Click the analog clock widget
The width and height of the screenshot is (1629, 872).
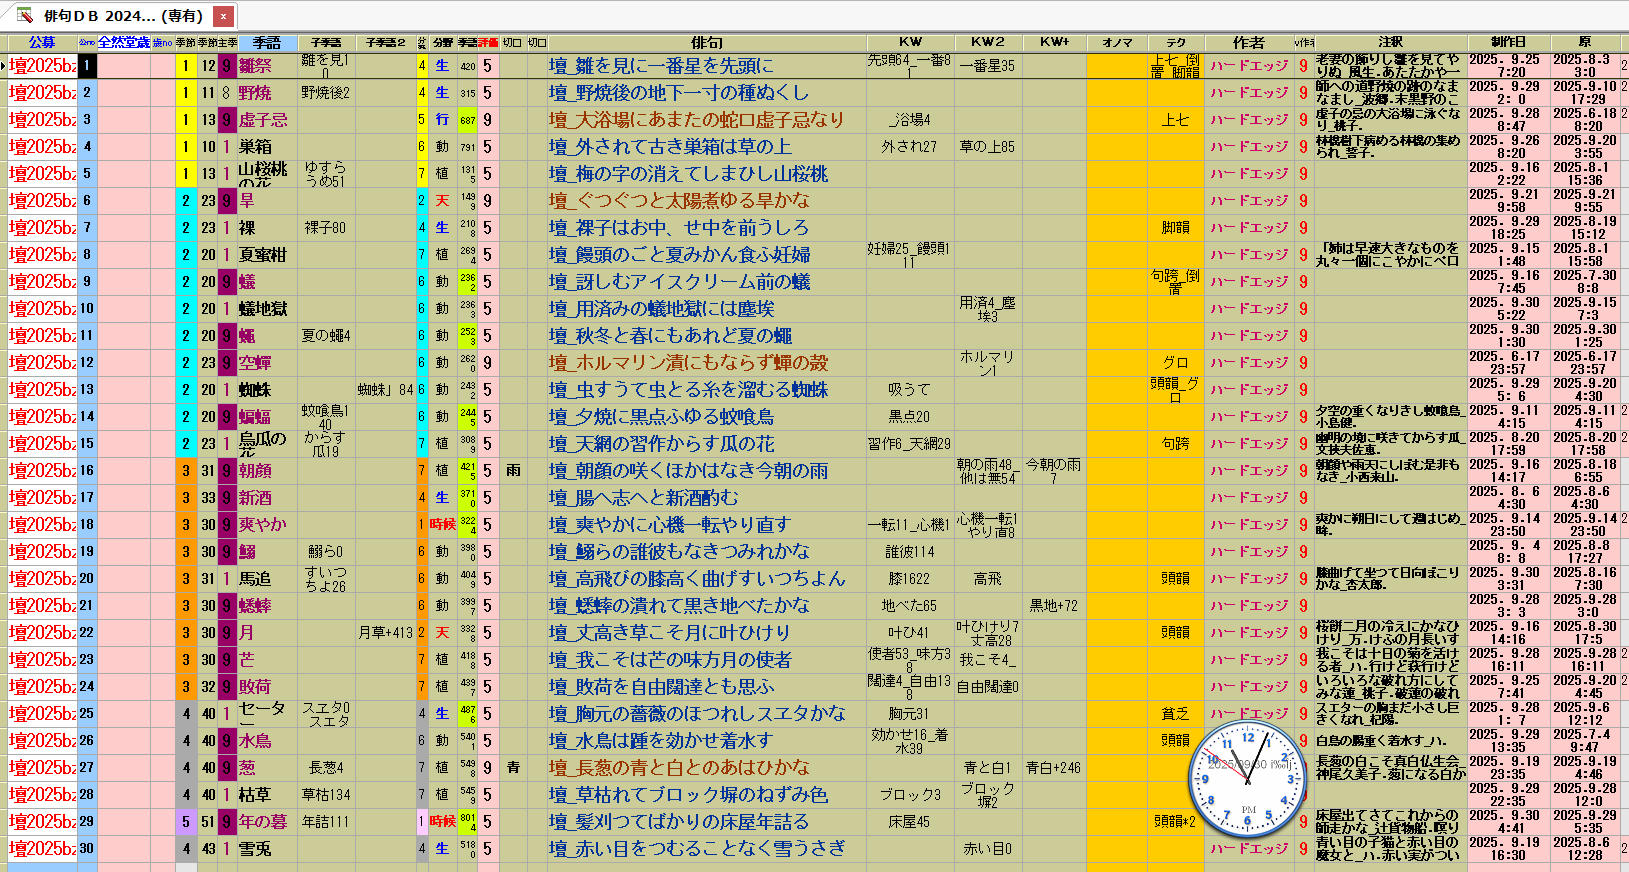click(1248, 779)
